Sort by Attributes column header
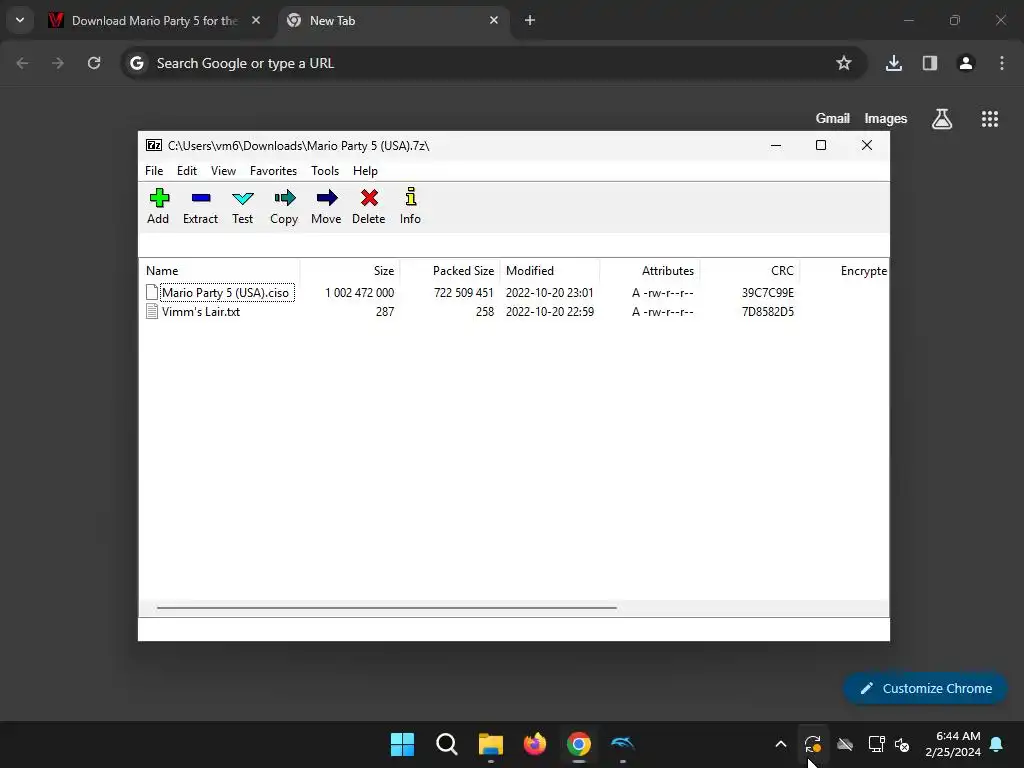Viewport: 1024px width, 768px height. [650, 270]
